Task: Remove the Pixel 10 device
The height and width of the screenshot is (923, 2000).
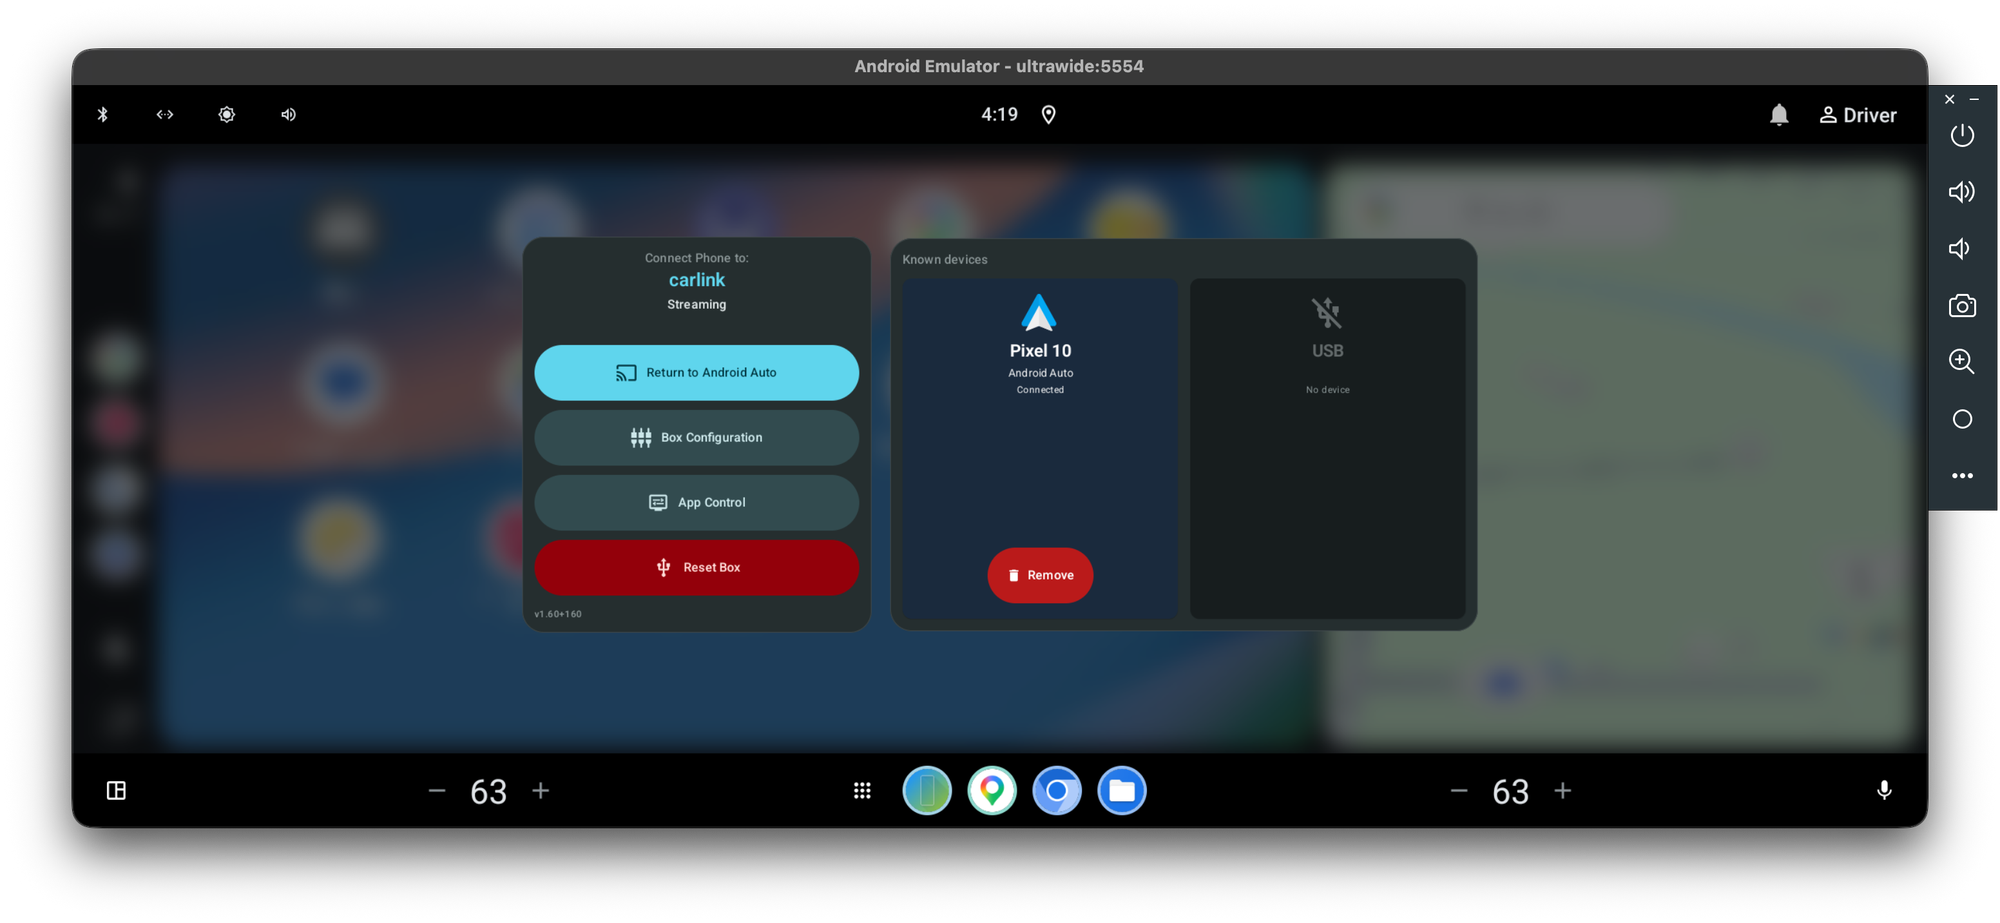Action: [x=1040, y=575]
